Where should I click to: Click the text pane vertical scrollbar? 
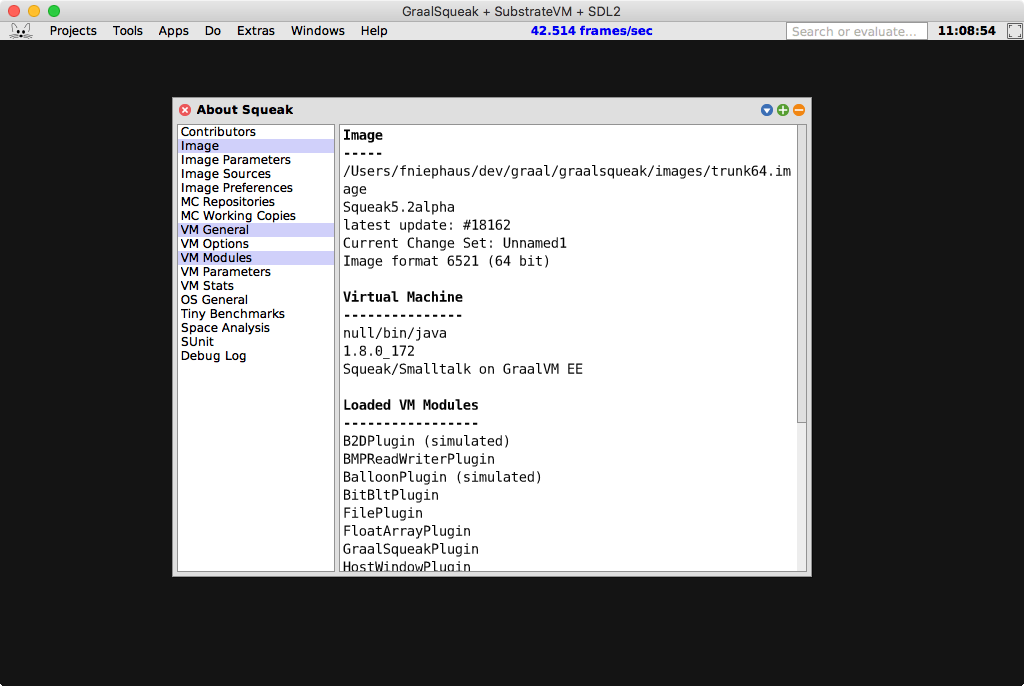point(802,274)
